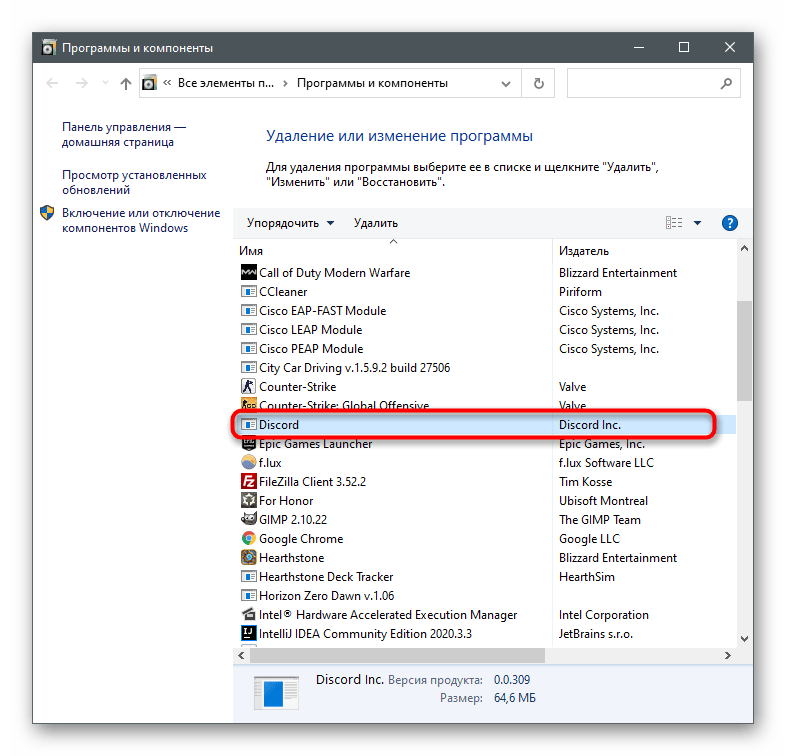Select the IntelliJ IDEA Community Edition icon
This screenshot has width=786, height=756.
tap(249, 633)
